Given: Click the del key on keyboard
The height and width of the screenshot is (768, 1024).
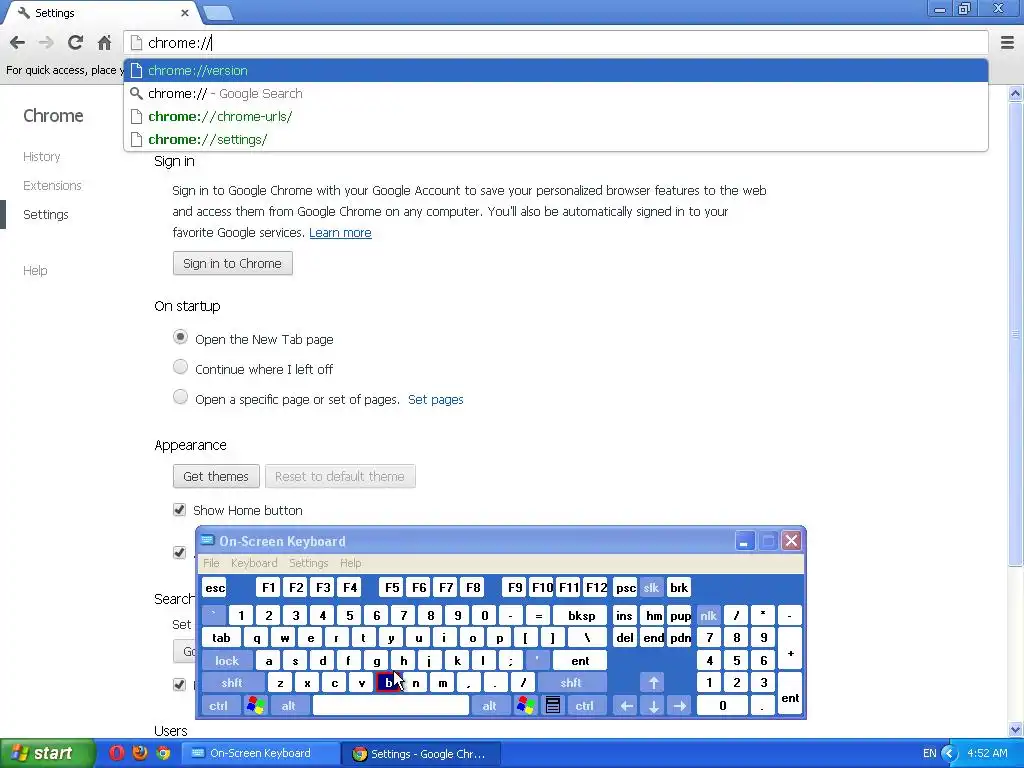Looking at the screenshot, I should click(625, 638).
